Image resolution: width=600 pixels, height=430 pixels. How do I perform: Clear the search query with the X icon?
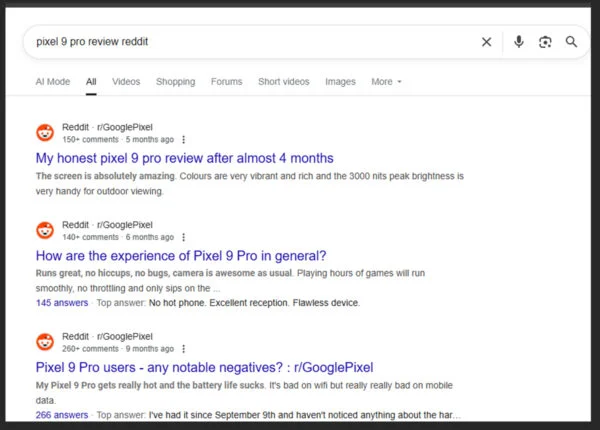point(486,42)
